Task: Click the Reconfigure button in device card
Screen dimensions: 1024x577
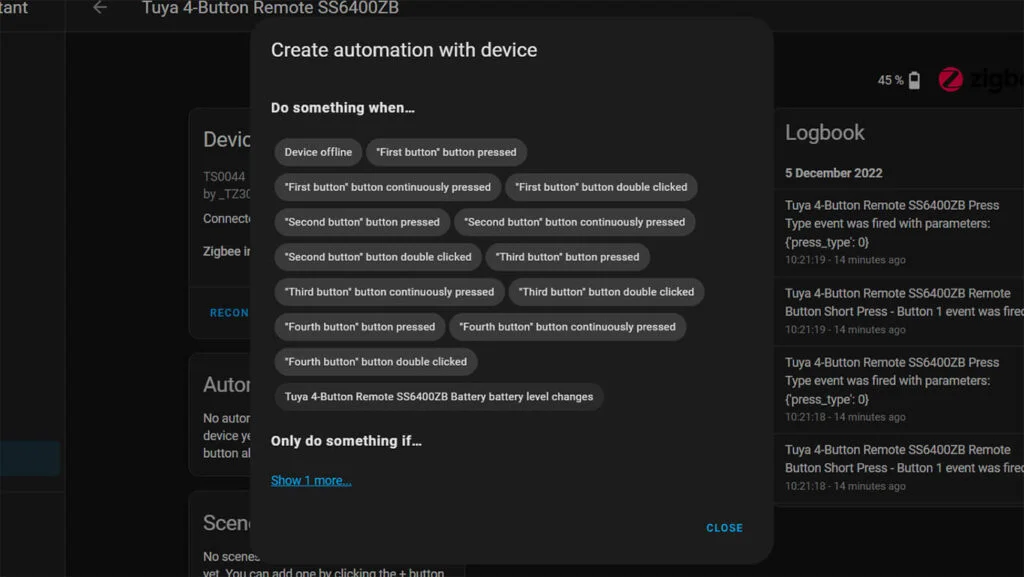Action: coord(229,313)
